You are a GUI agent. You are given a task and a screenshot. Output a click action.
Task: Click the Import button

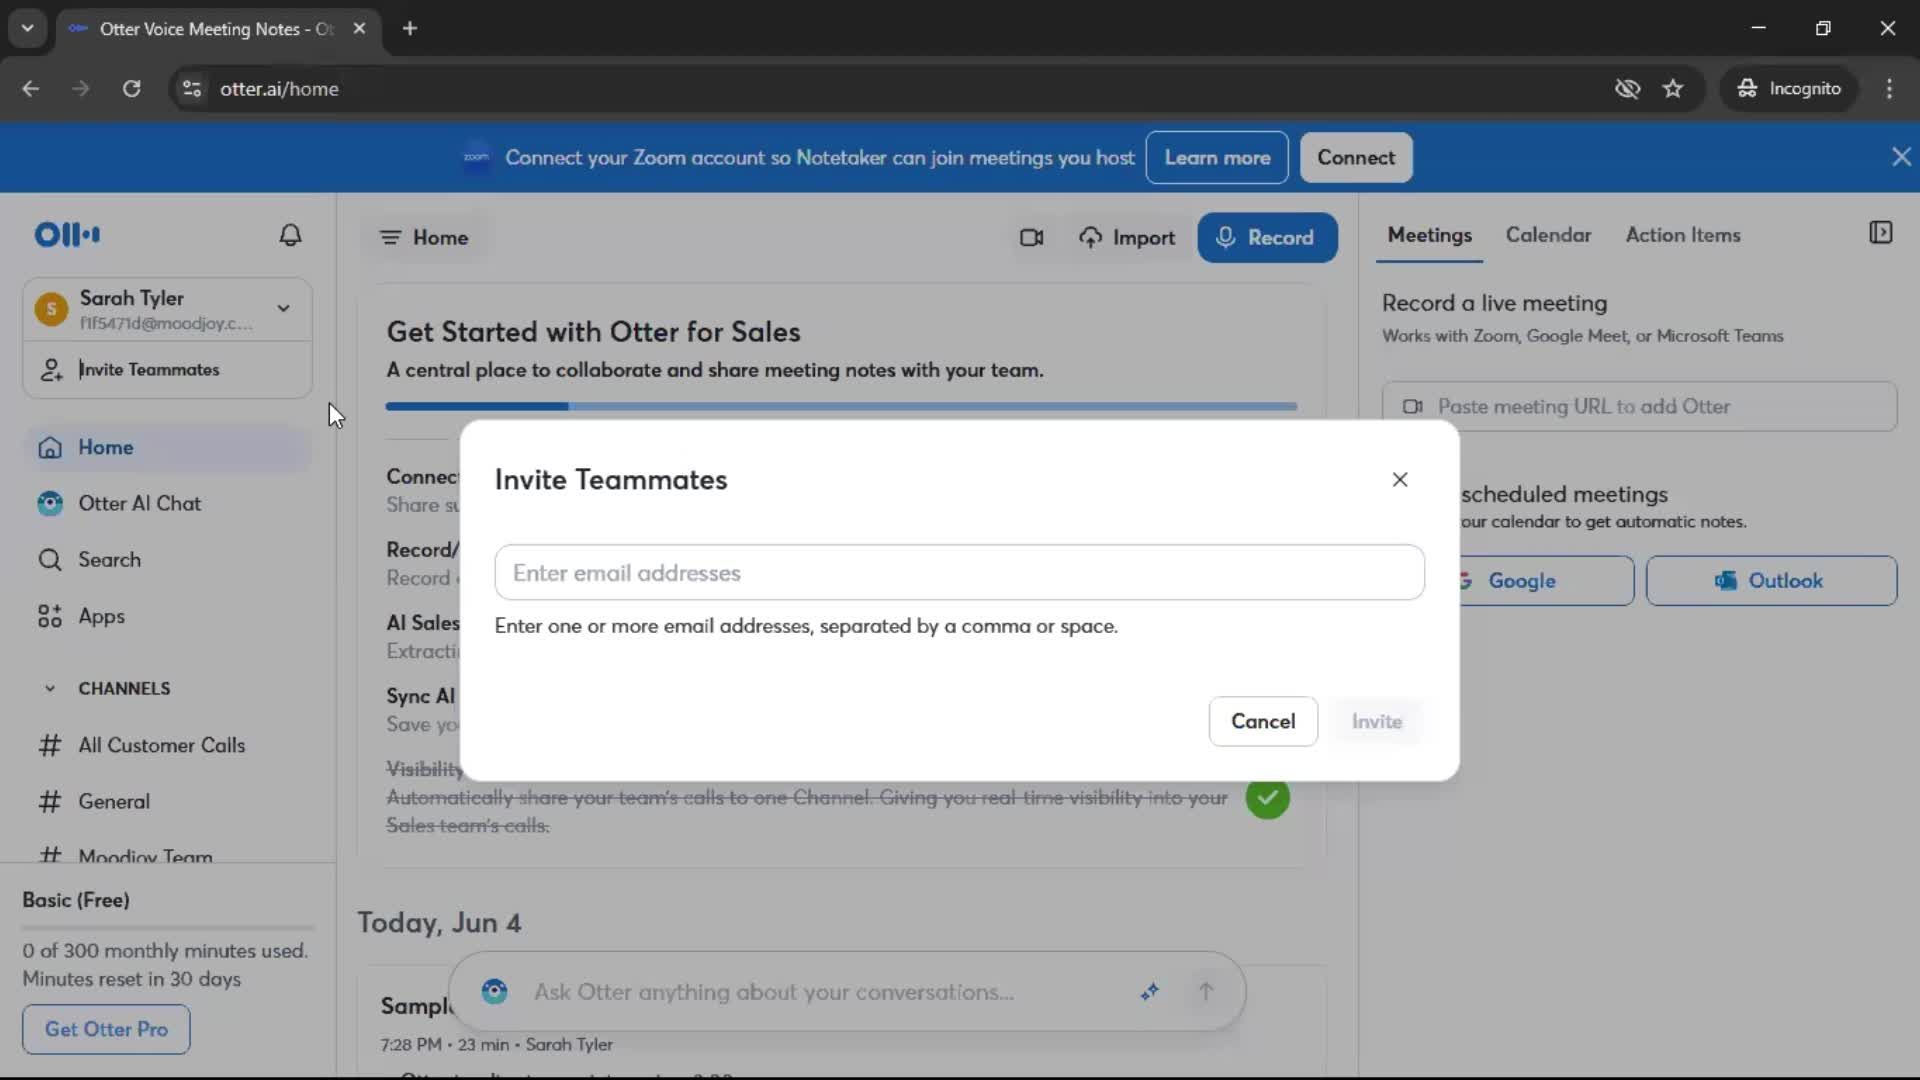(1127, 238)
